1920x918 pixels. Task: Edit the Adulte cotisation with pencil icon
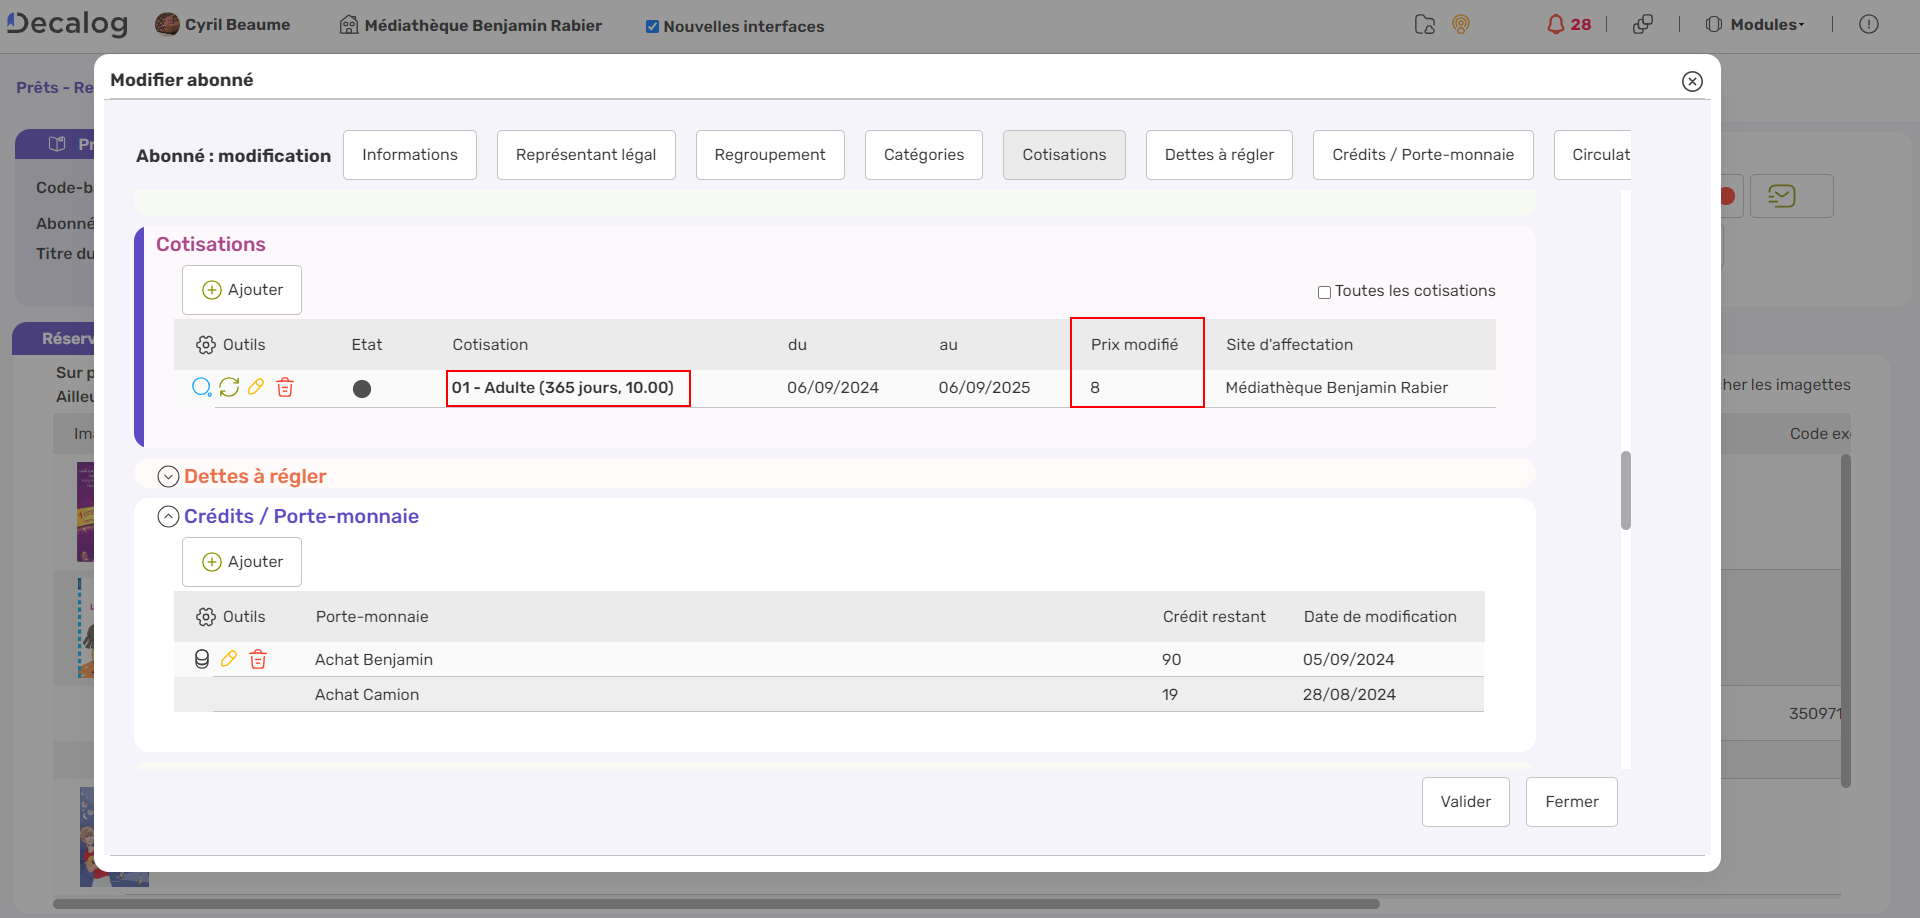pyautogui.click(x=256, y=387)
